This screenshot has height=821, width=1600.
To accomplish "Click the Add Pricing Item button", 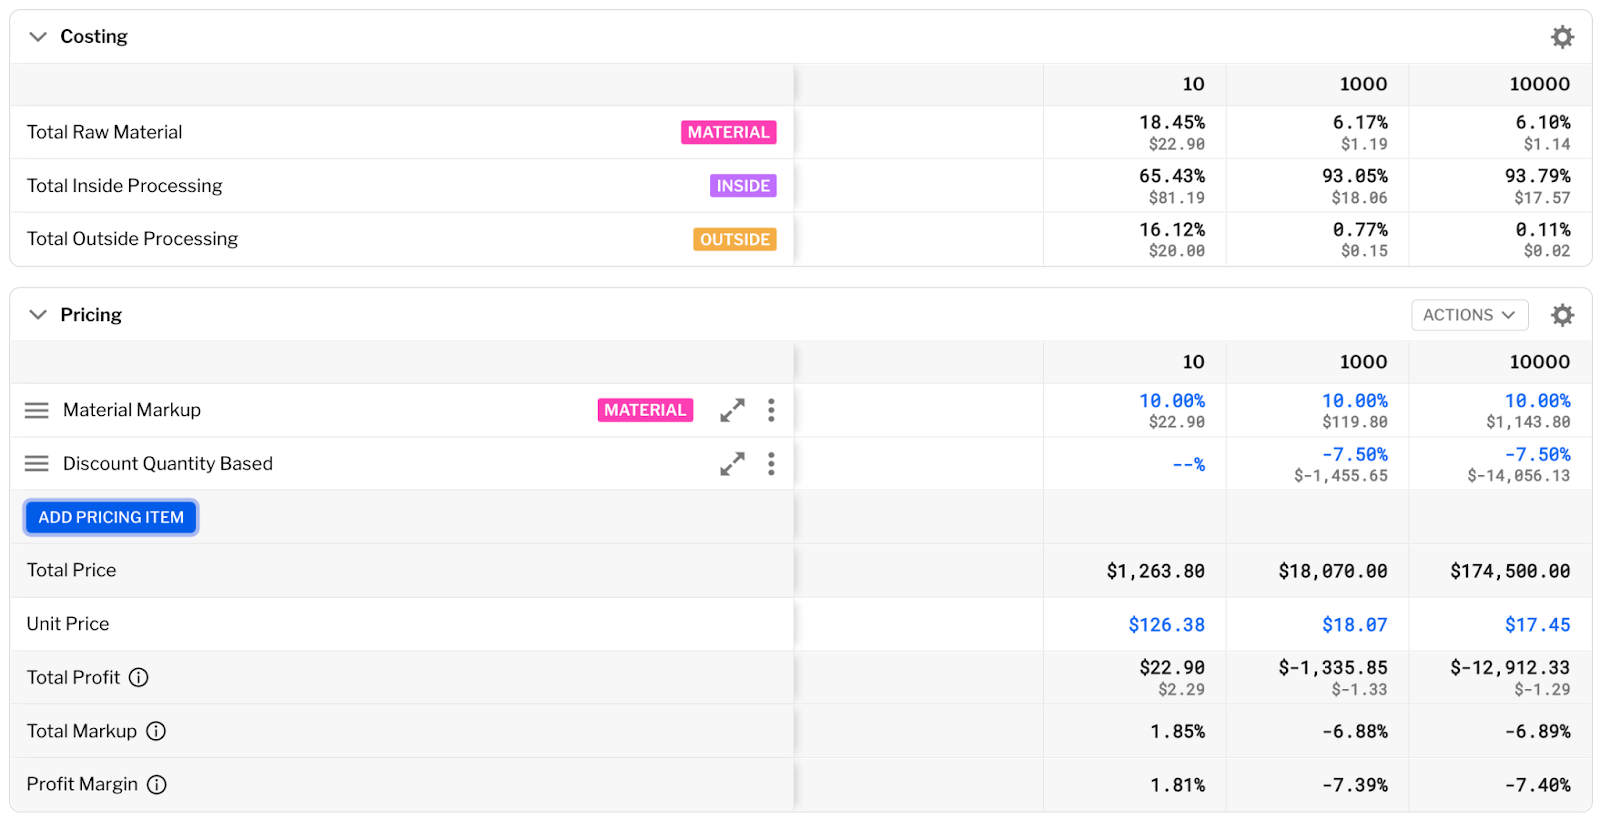I will point(111,517).
